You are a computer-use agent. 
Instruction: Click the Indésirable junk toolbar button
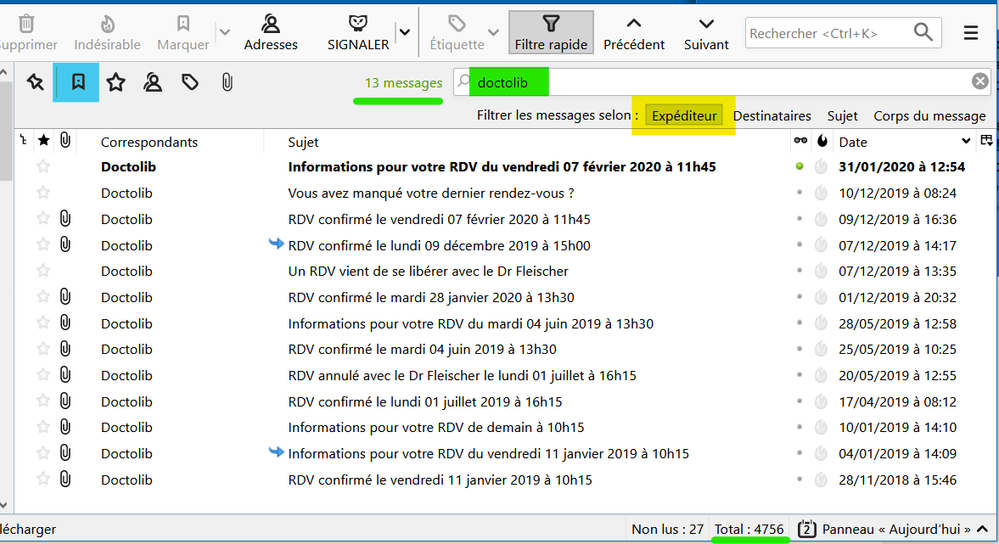point(107,33)
